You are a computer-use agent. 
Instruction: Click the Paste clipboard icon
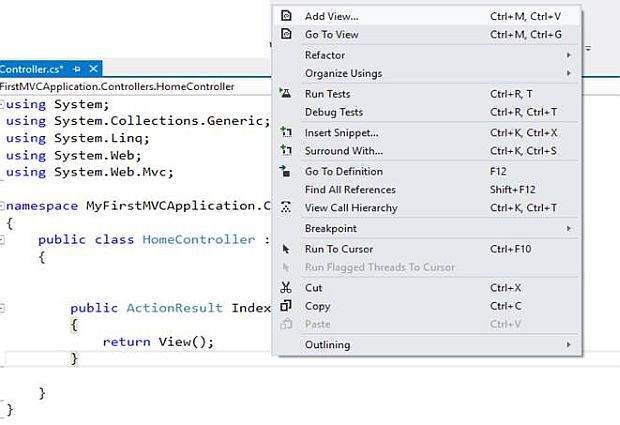click(x=286, y=324)
